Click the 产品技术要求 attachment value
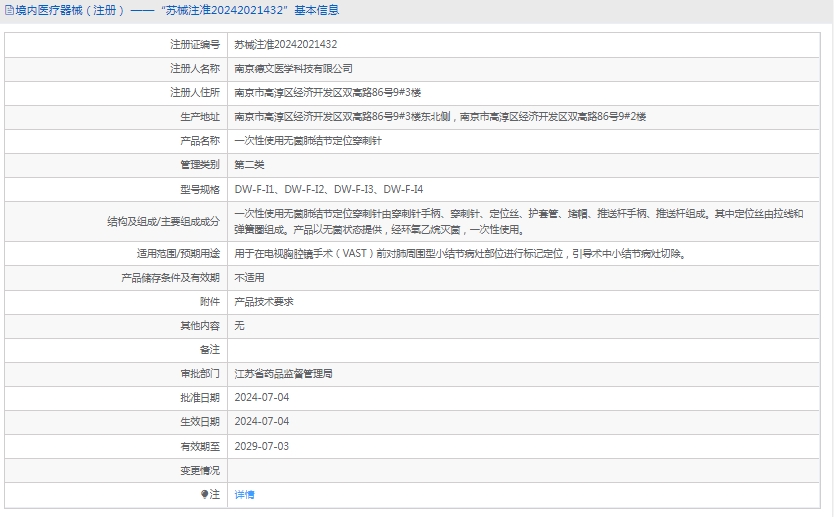 point(264,302)
